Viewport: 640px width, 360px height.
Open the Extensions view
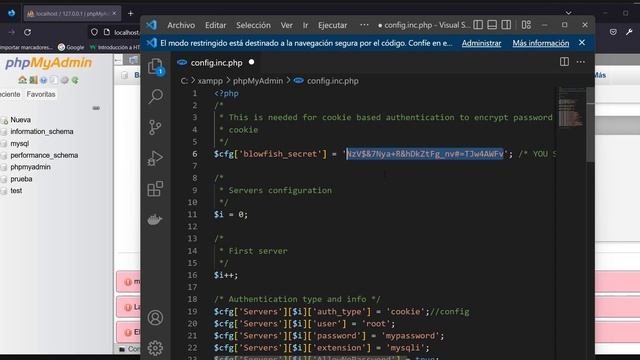point(155,189)
